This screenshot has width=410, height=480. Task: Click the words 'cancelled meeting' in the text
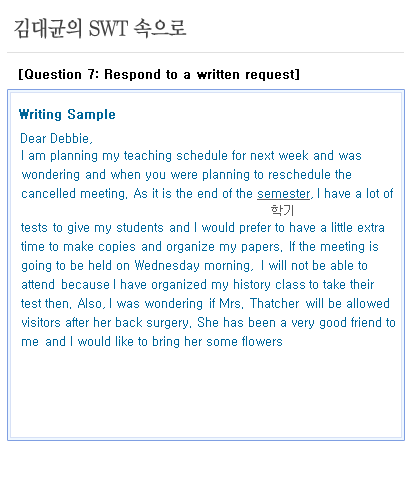[x=73, y=194]
